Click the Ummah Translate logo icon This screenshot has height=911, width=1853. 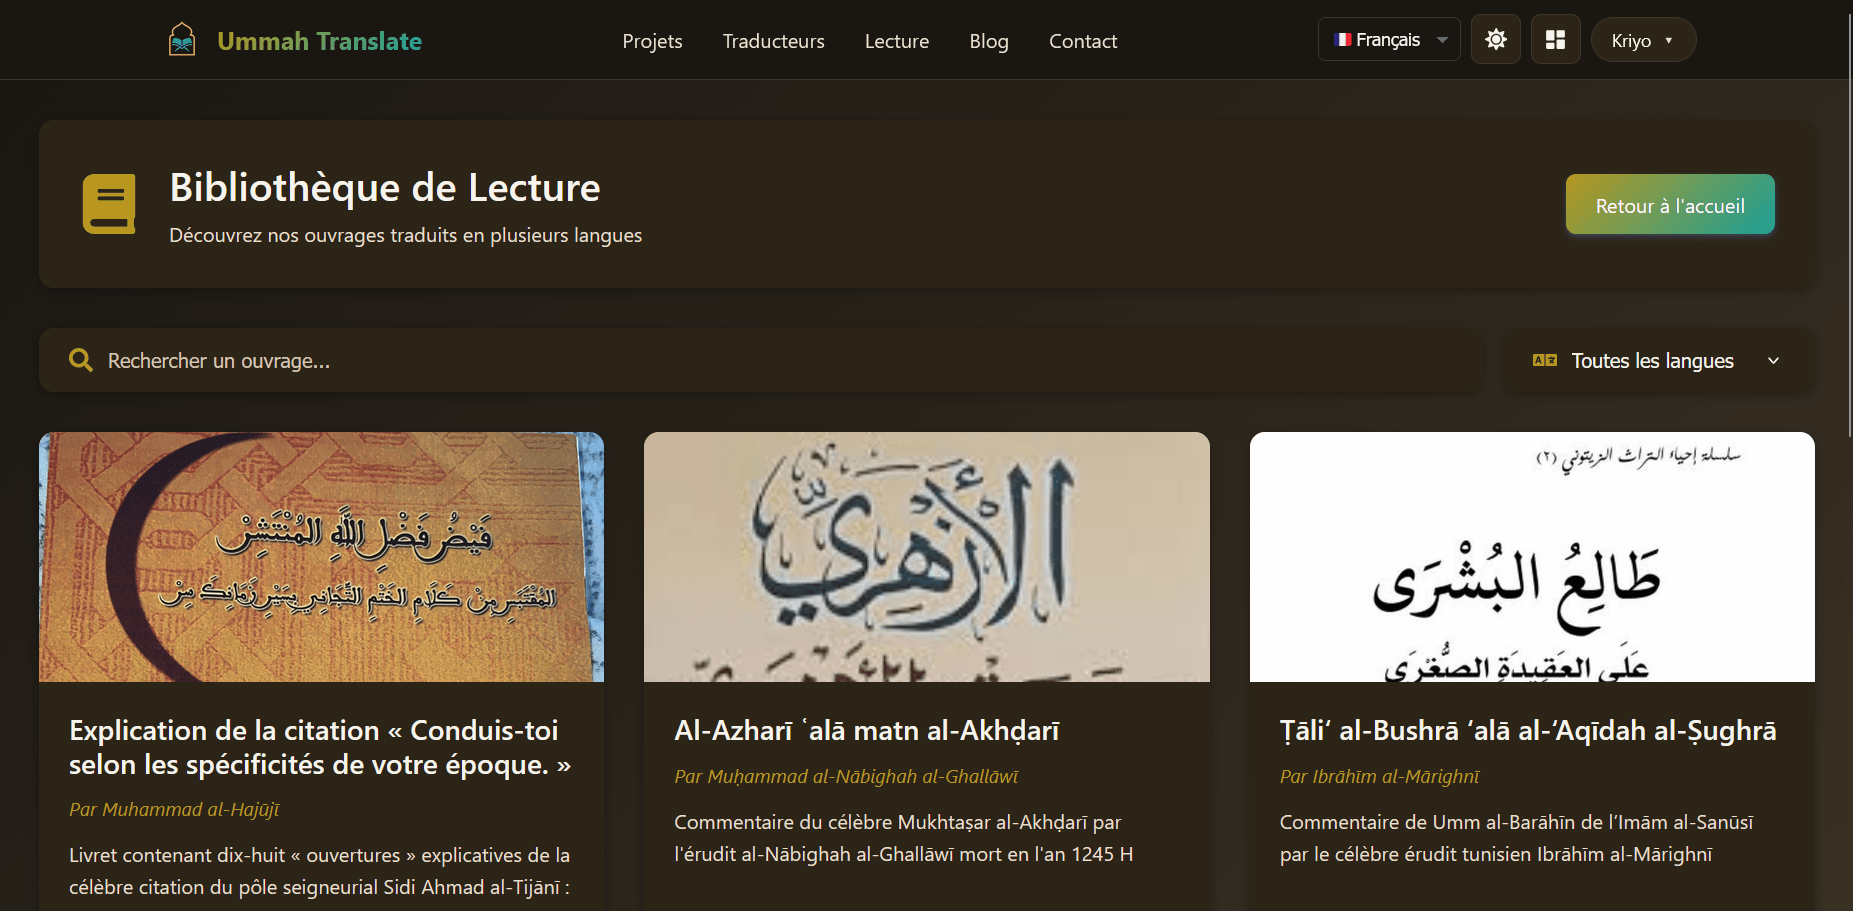pyautogui.click(x=182, y=40)
